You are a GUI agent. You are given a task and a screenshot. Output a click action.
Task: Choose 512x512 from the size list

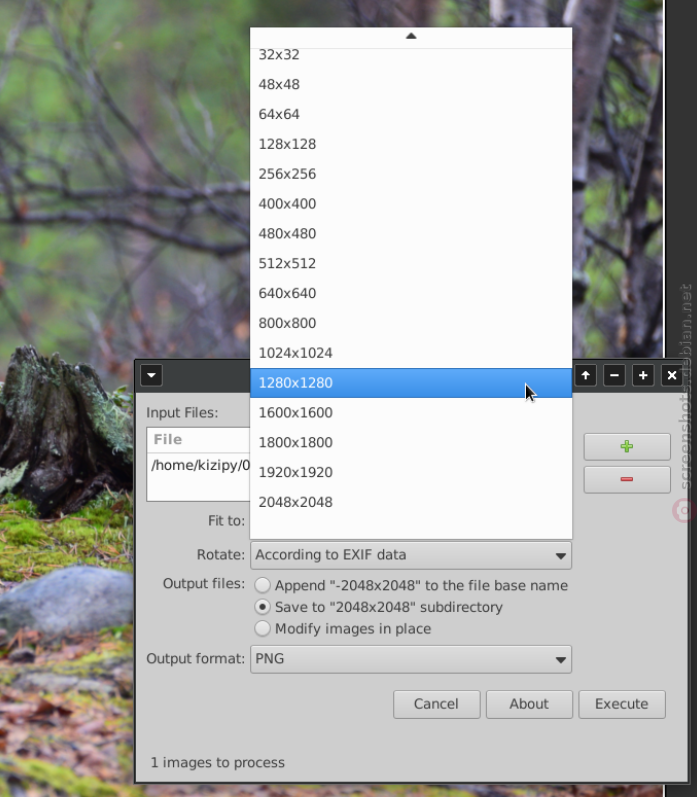411,263
